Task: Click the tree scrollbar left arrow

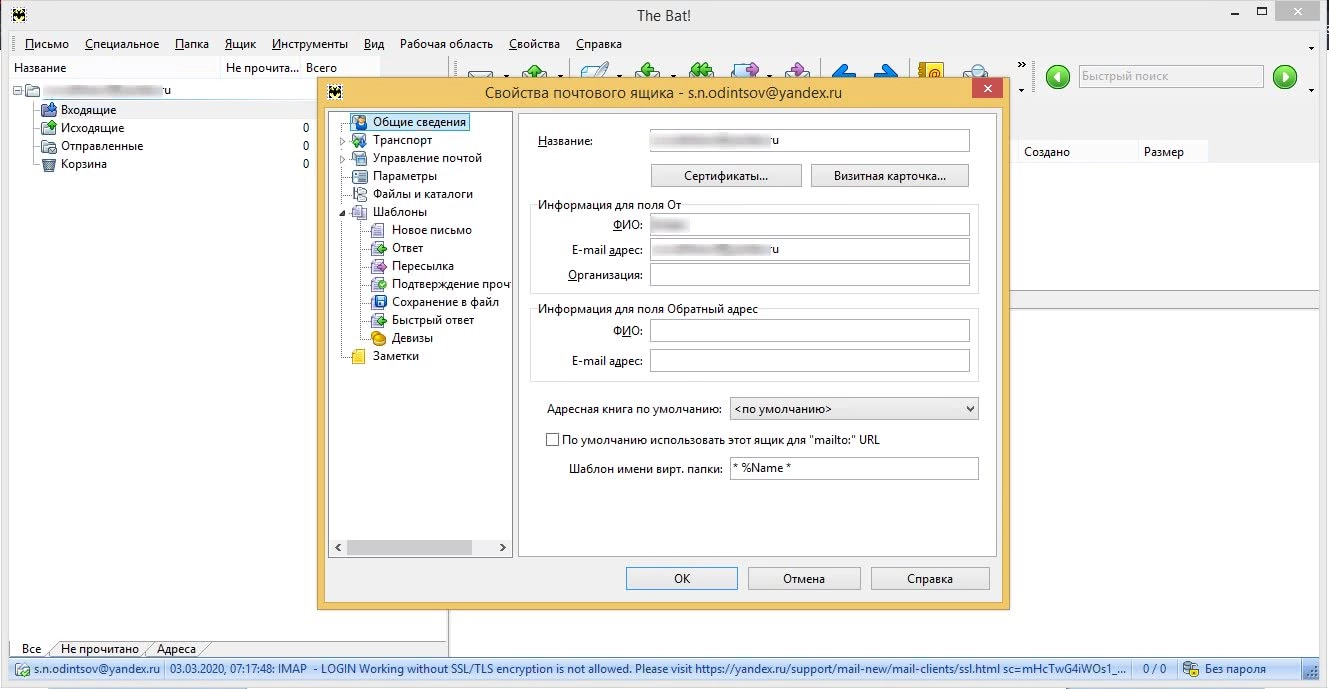Action: pyautogui.click(x=338, y=547)
